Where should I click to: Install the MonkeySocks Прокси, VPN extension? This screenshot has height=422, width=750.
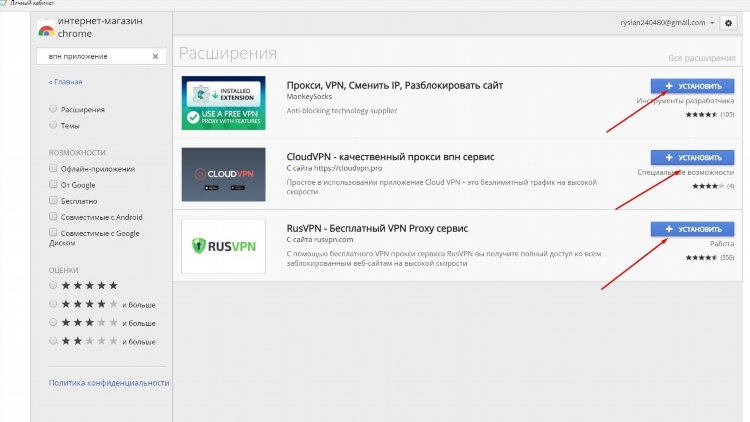692,86
